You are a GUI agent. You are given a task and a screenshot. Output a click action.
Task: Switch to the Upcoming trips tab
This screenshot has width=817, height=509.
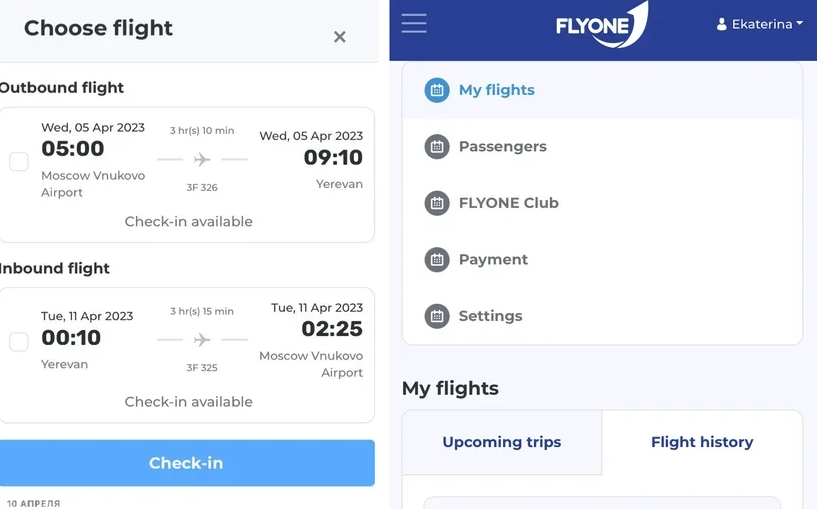[502, 442]
